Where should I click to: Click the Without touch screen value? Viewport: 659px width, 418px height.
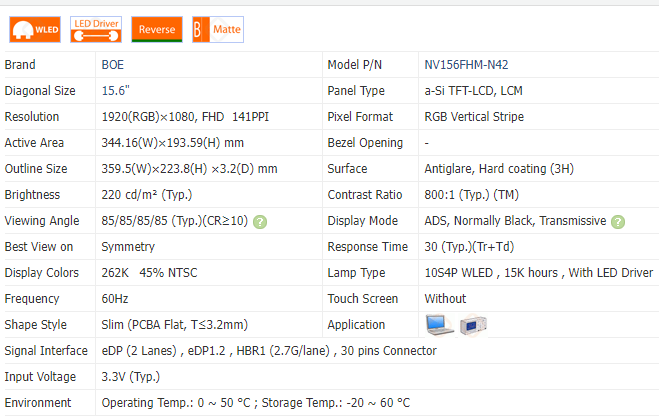(445, 299)
